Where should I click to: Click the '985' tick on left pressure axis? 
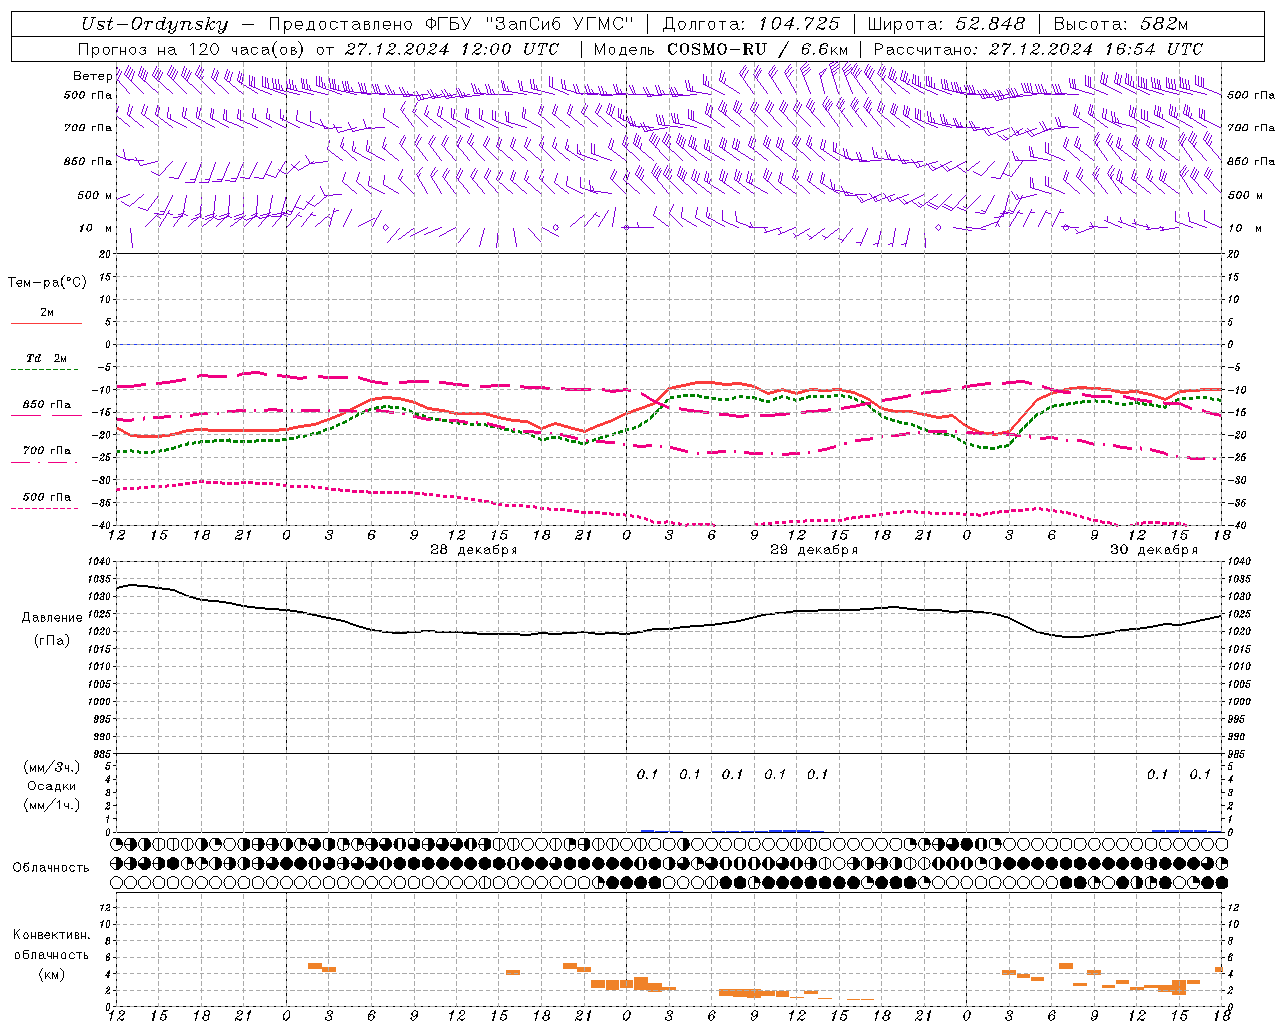click(104, 754)
